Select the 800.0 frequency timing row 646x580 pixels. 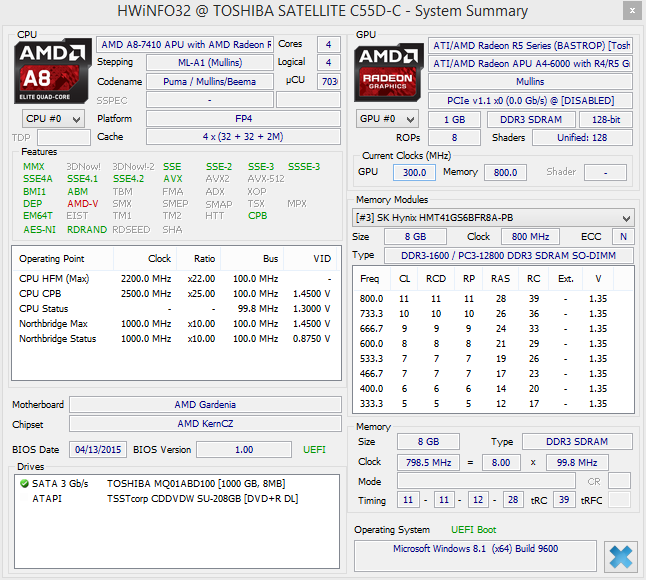(x=493, y=299)
